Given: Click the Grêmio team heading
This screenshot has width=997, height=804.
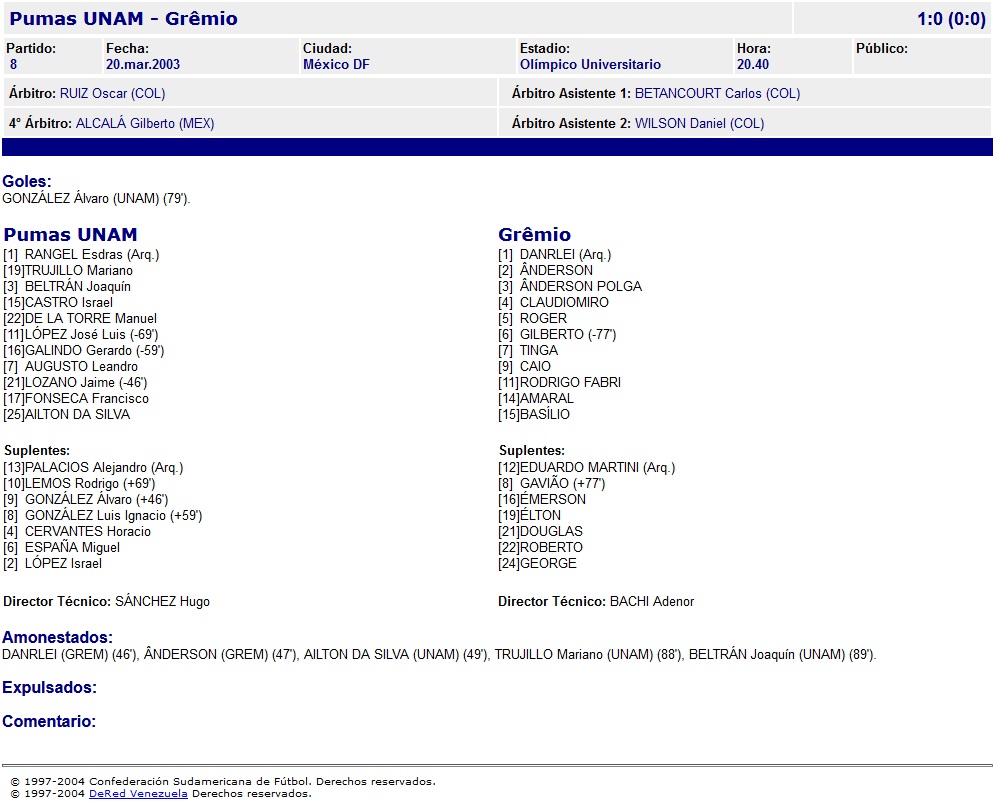Looking at the screenshot, I should (x=534, y=235).
